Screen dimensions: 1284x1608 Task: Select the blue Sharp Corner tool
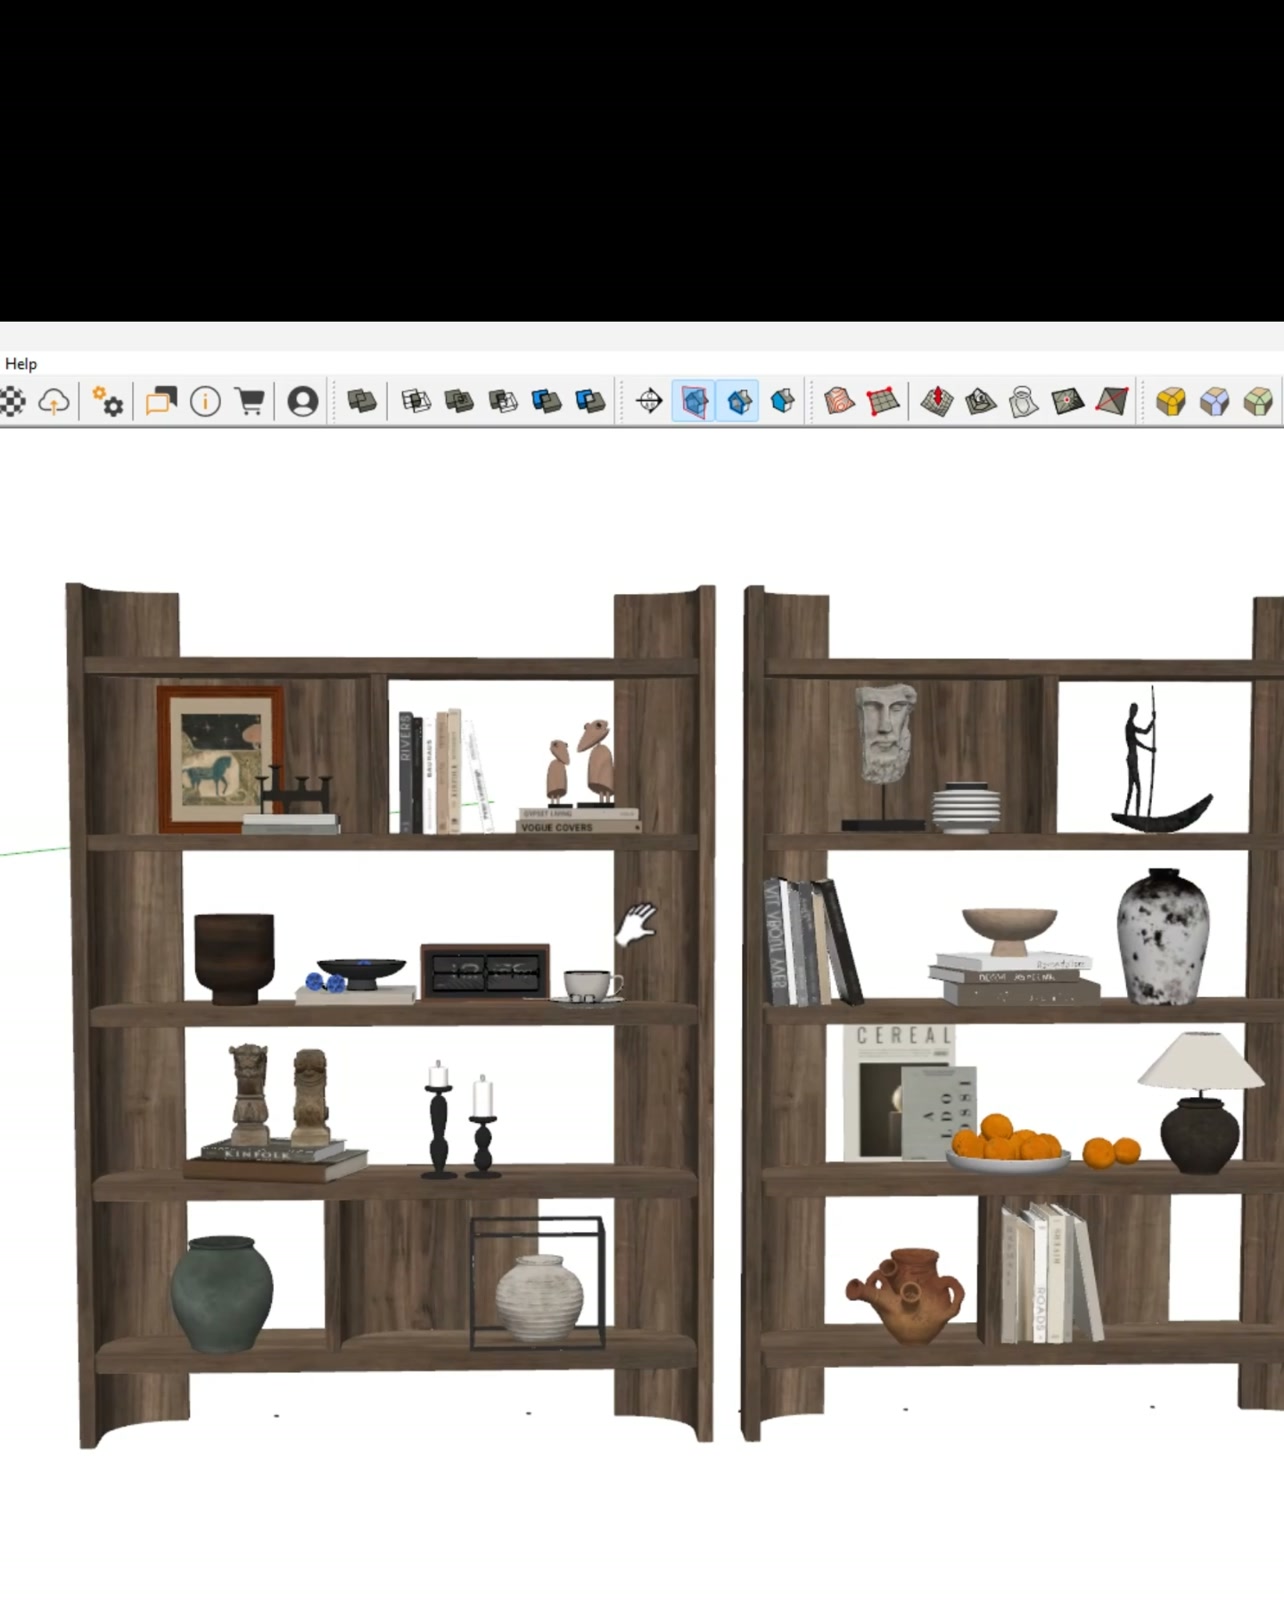pyautogui.click(x=1215, y=402)
